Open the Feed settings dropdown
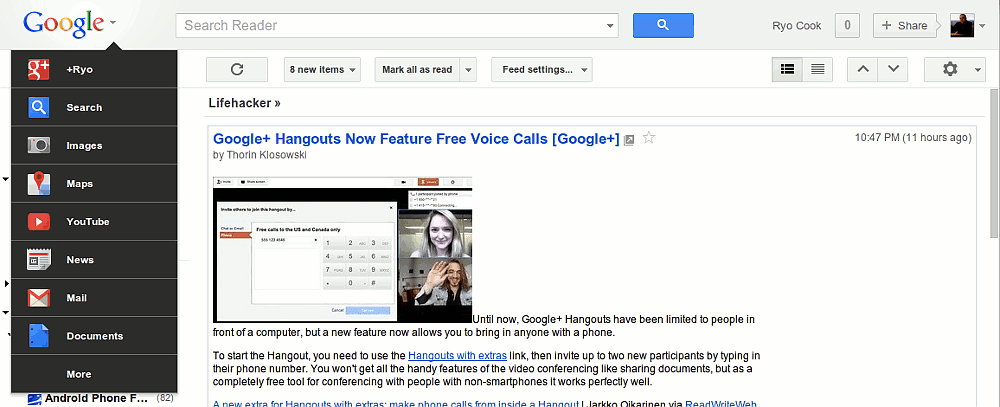Screen dimensions: 1000x407 tap(541, 70)
